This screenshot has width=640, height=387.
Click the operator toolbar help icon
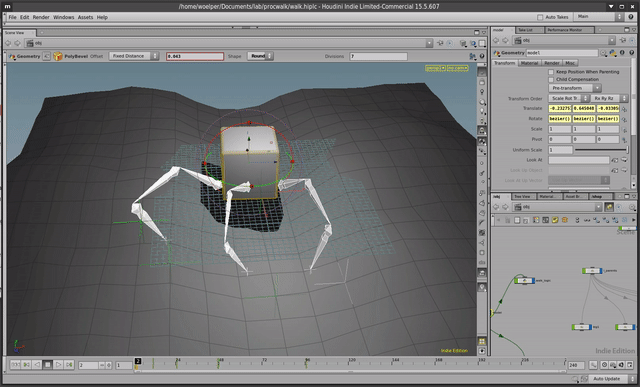pos(482,56)
